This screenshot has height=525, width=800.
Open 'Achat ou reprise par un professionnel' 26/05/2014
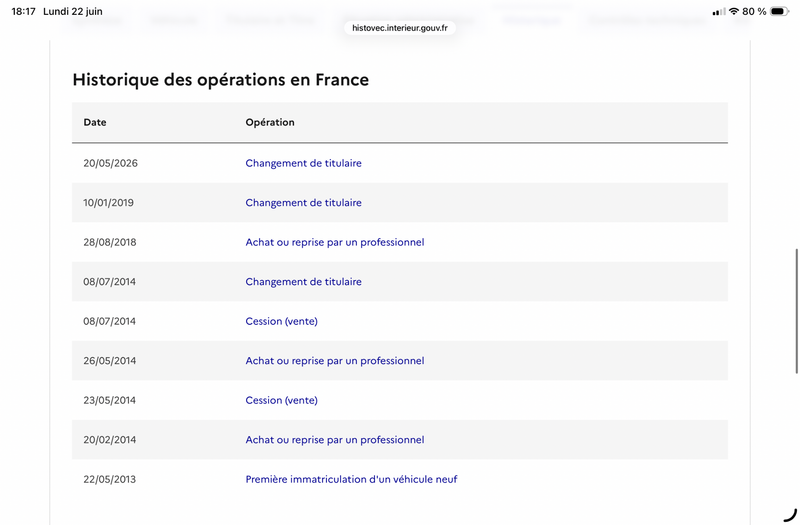(x=335, y=361)
